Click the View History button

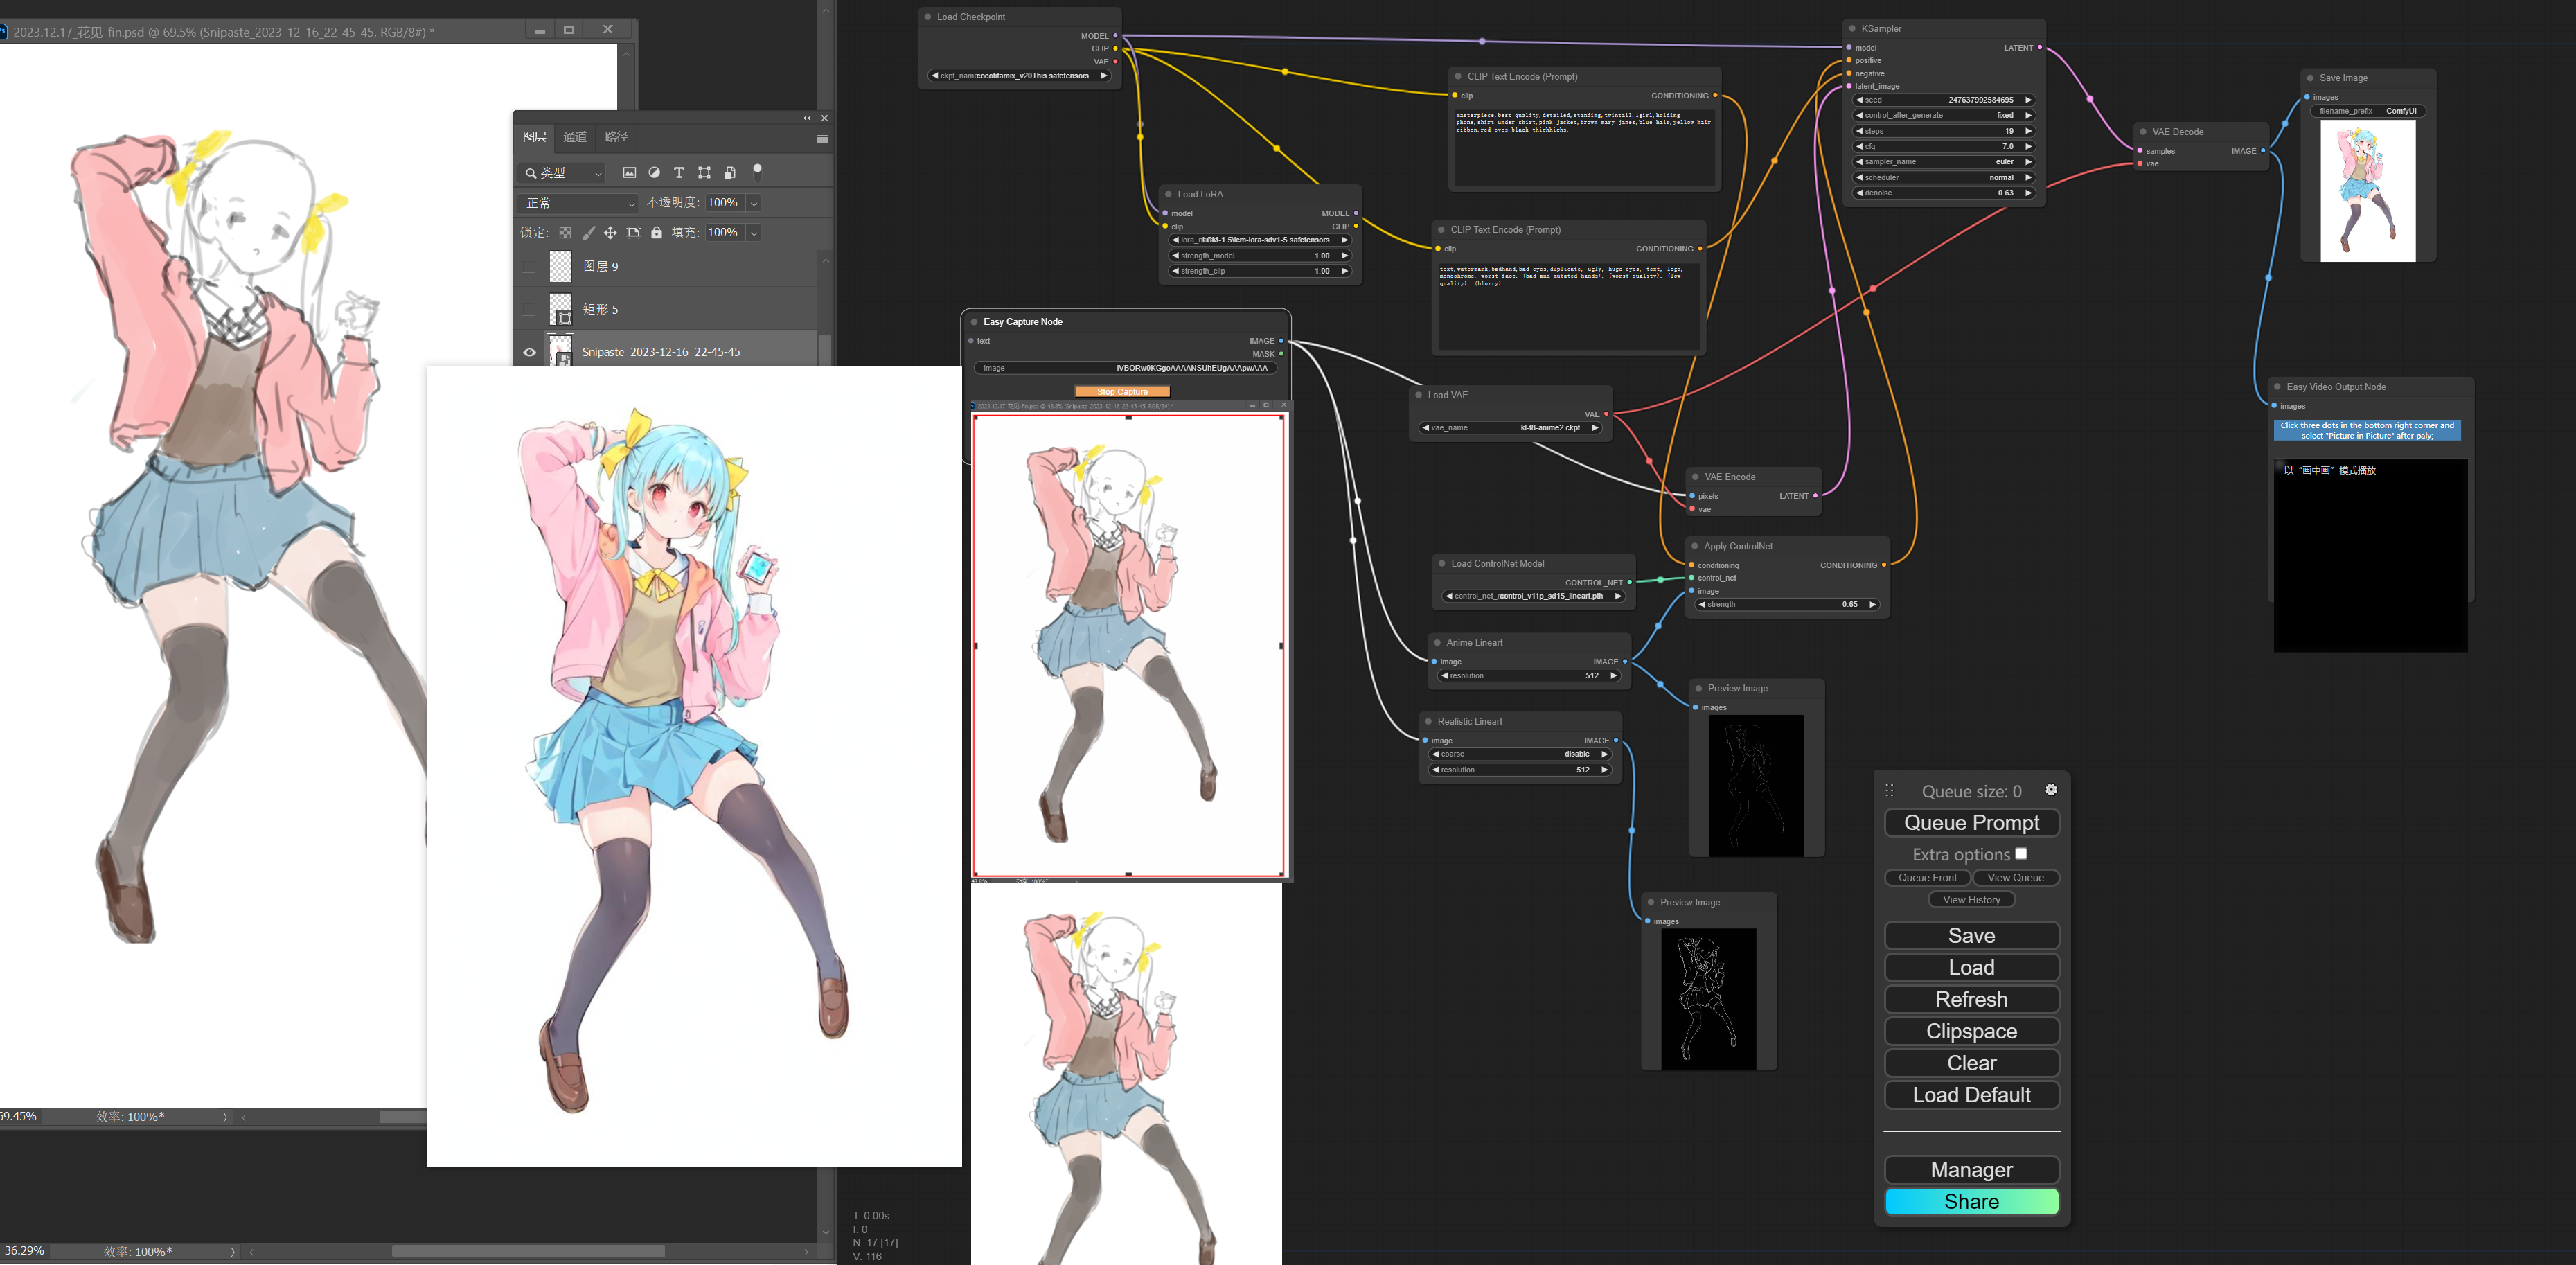[x=1971, y=900]
